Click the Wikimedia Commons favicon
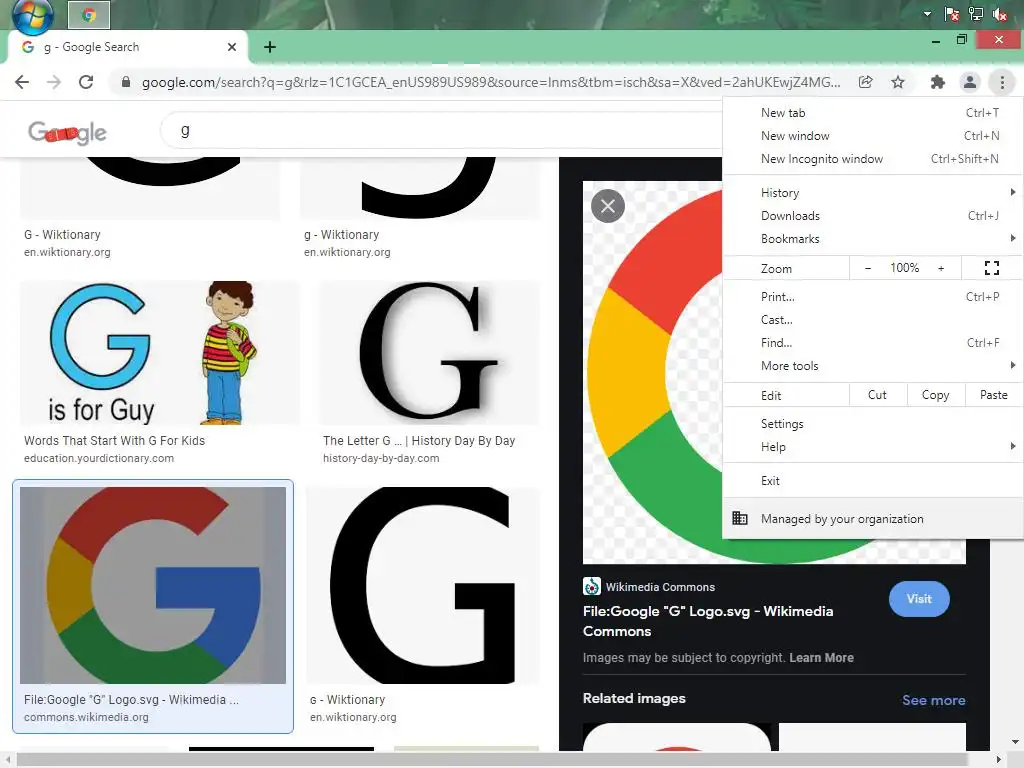This screenshot has height=768, width=1024. pyautogui.click(x=592, y=586)
